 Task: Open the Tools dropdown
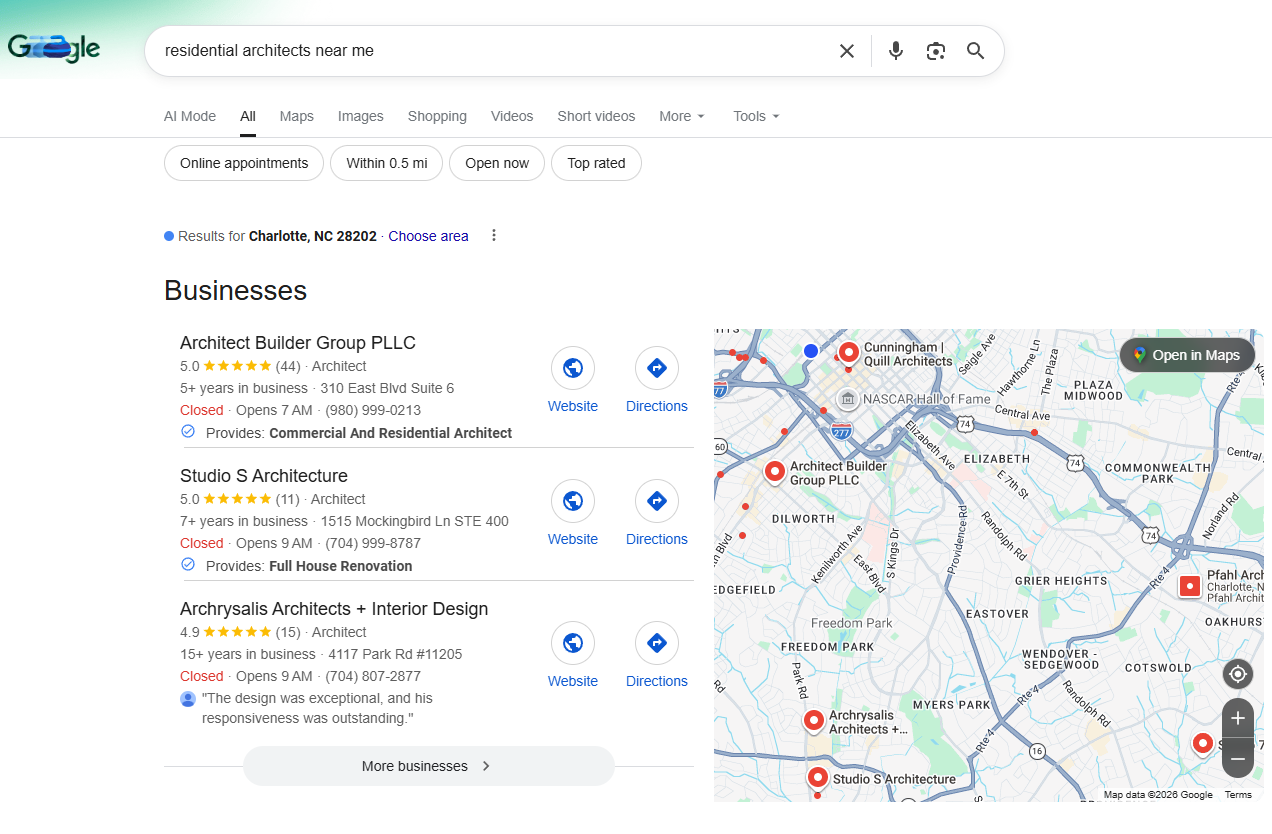pos(756,116)
